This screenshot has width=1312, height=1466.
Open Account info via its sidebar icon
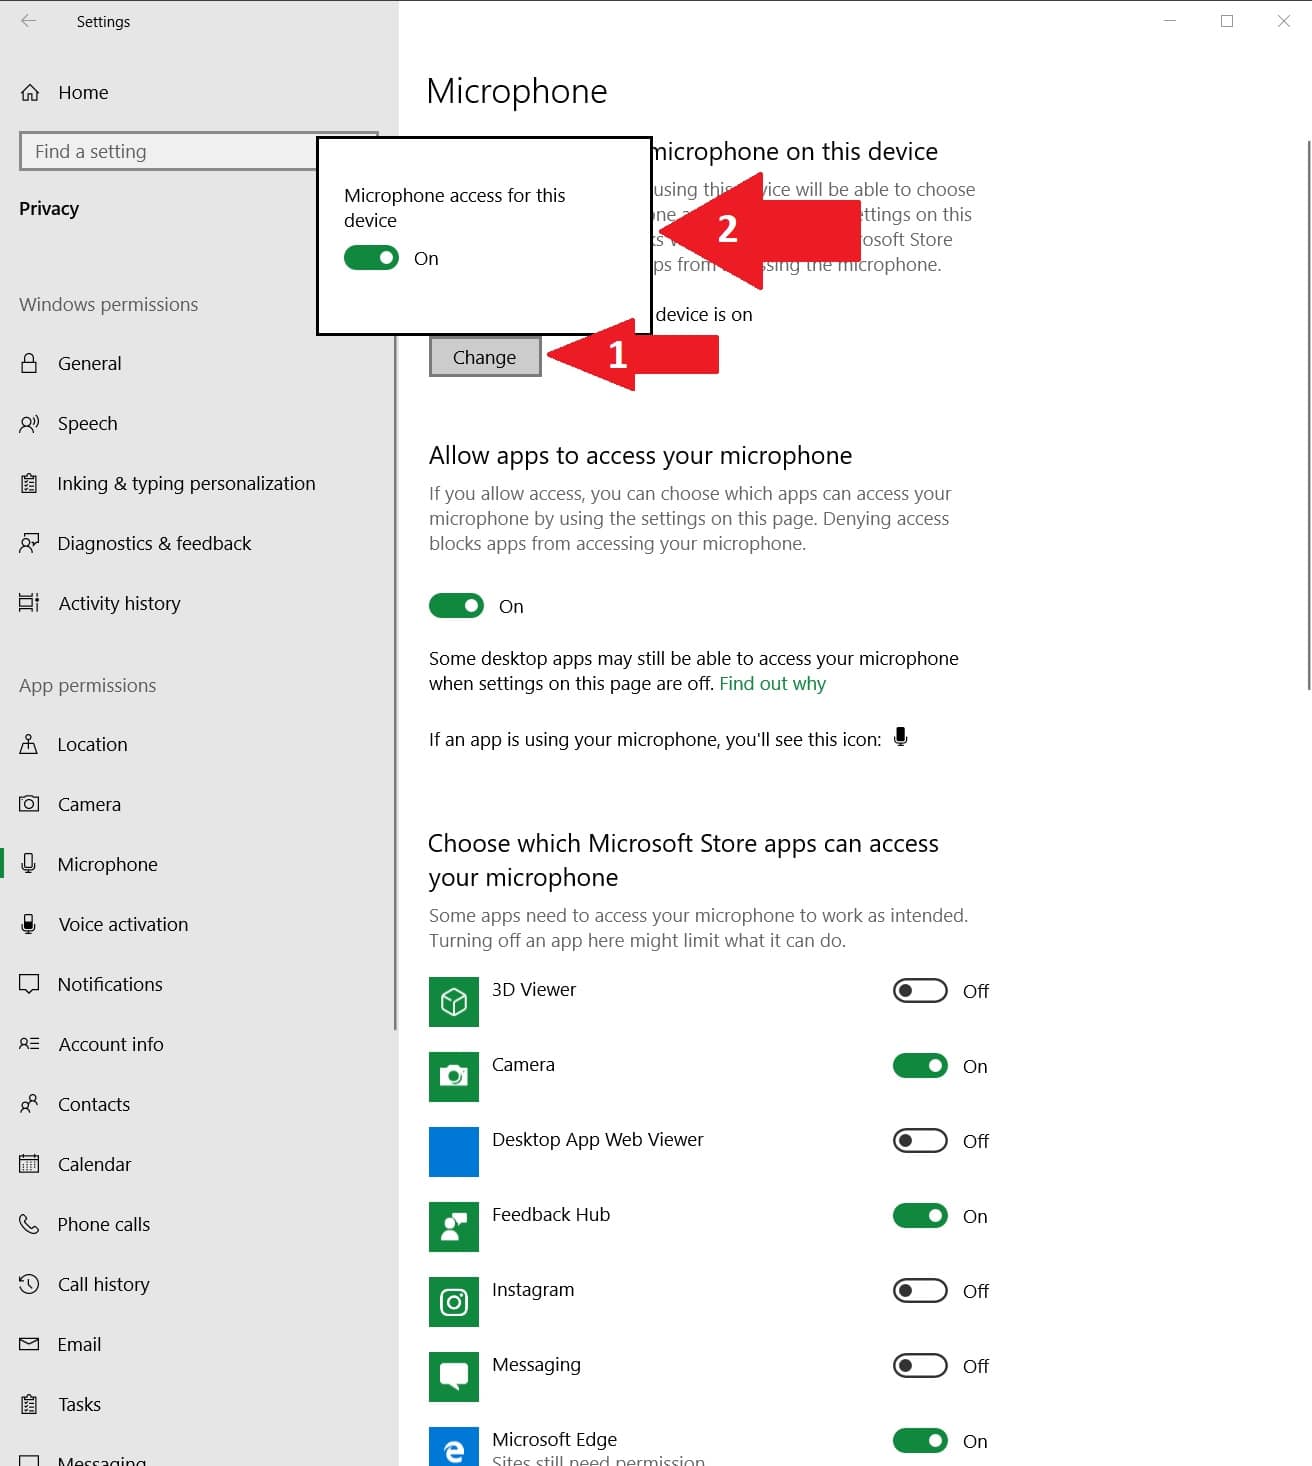[30, 1044]
